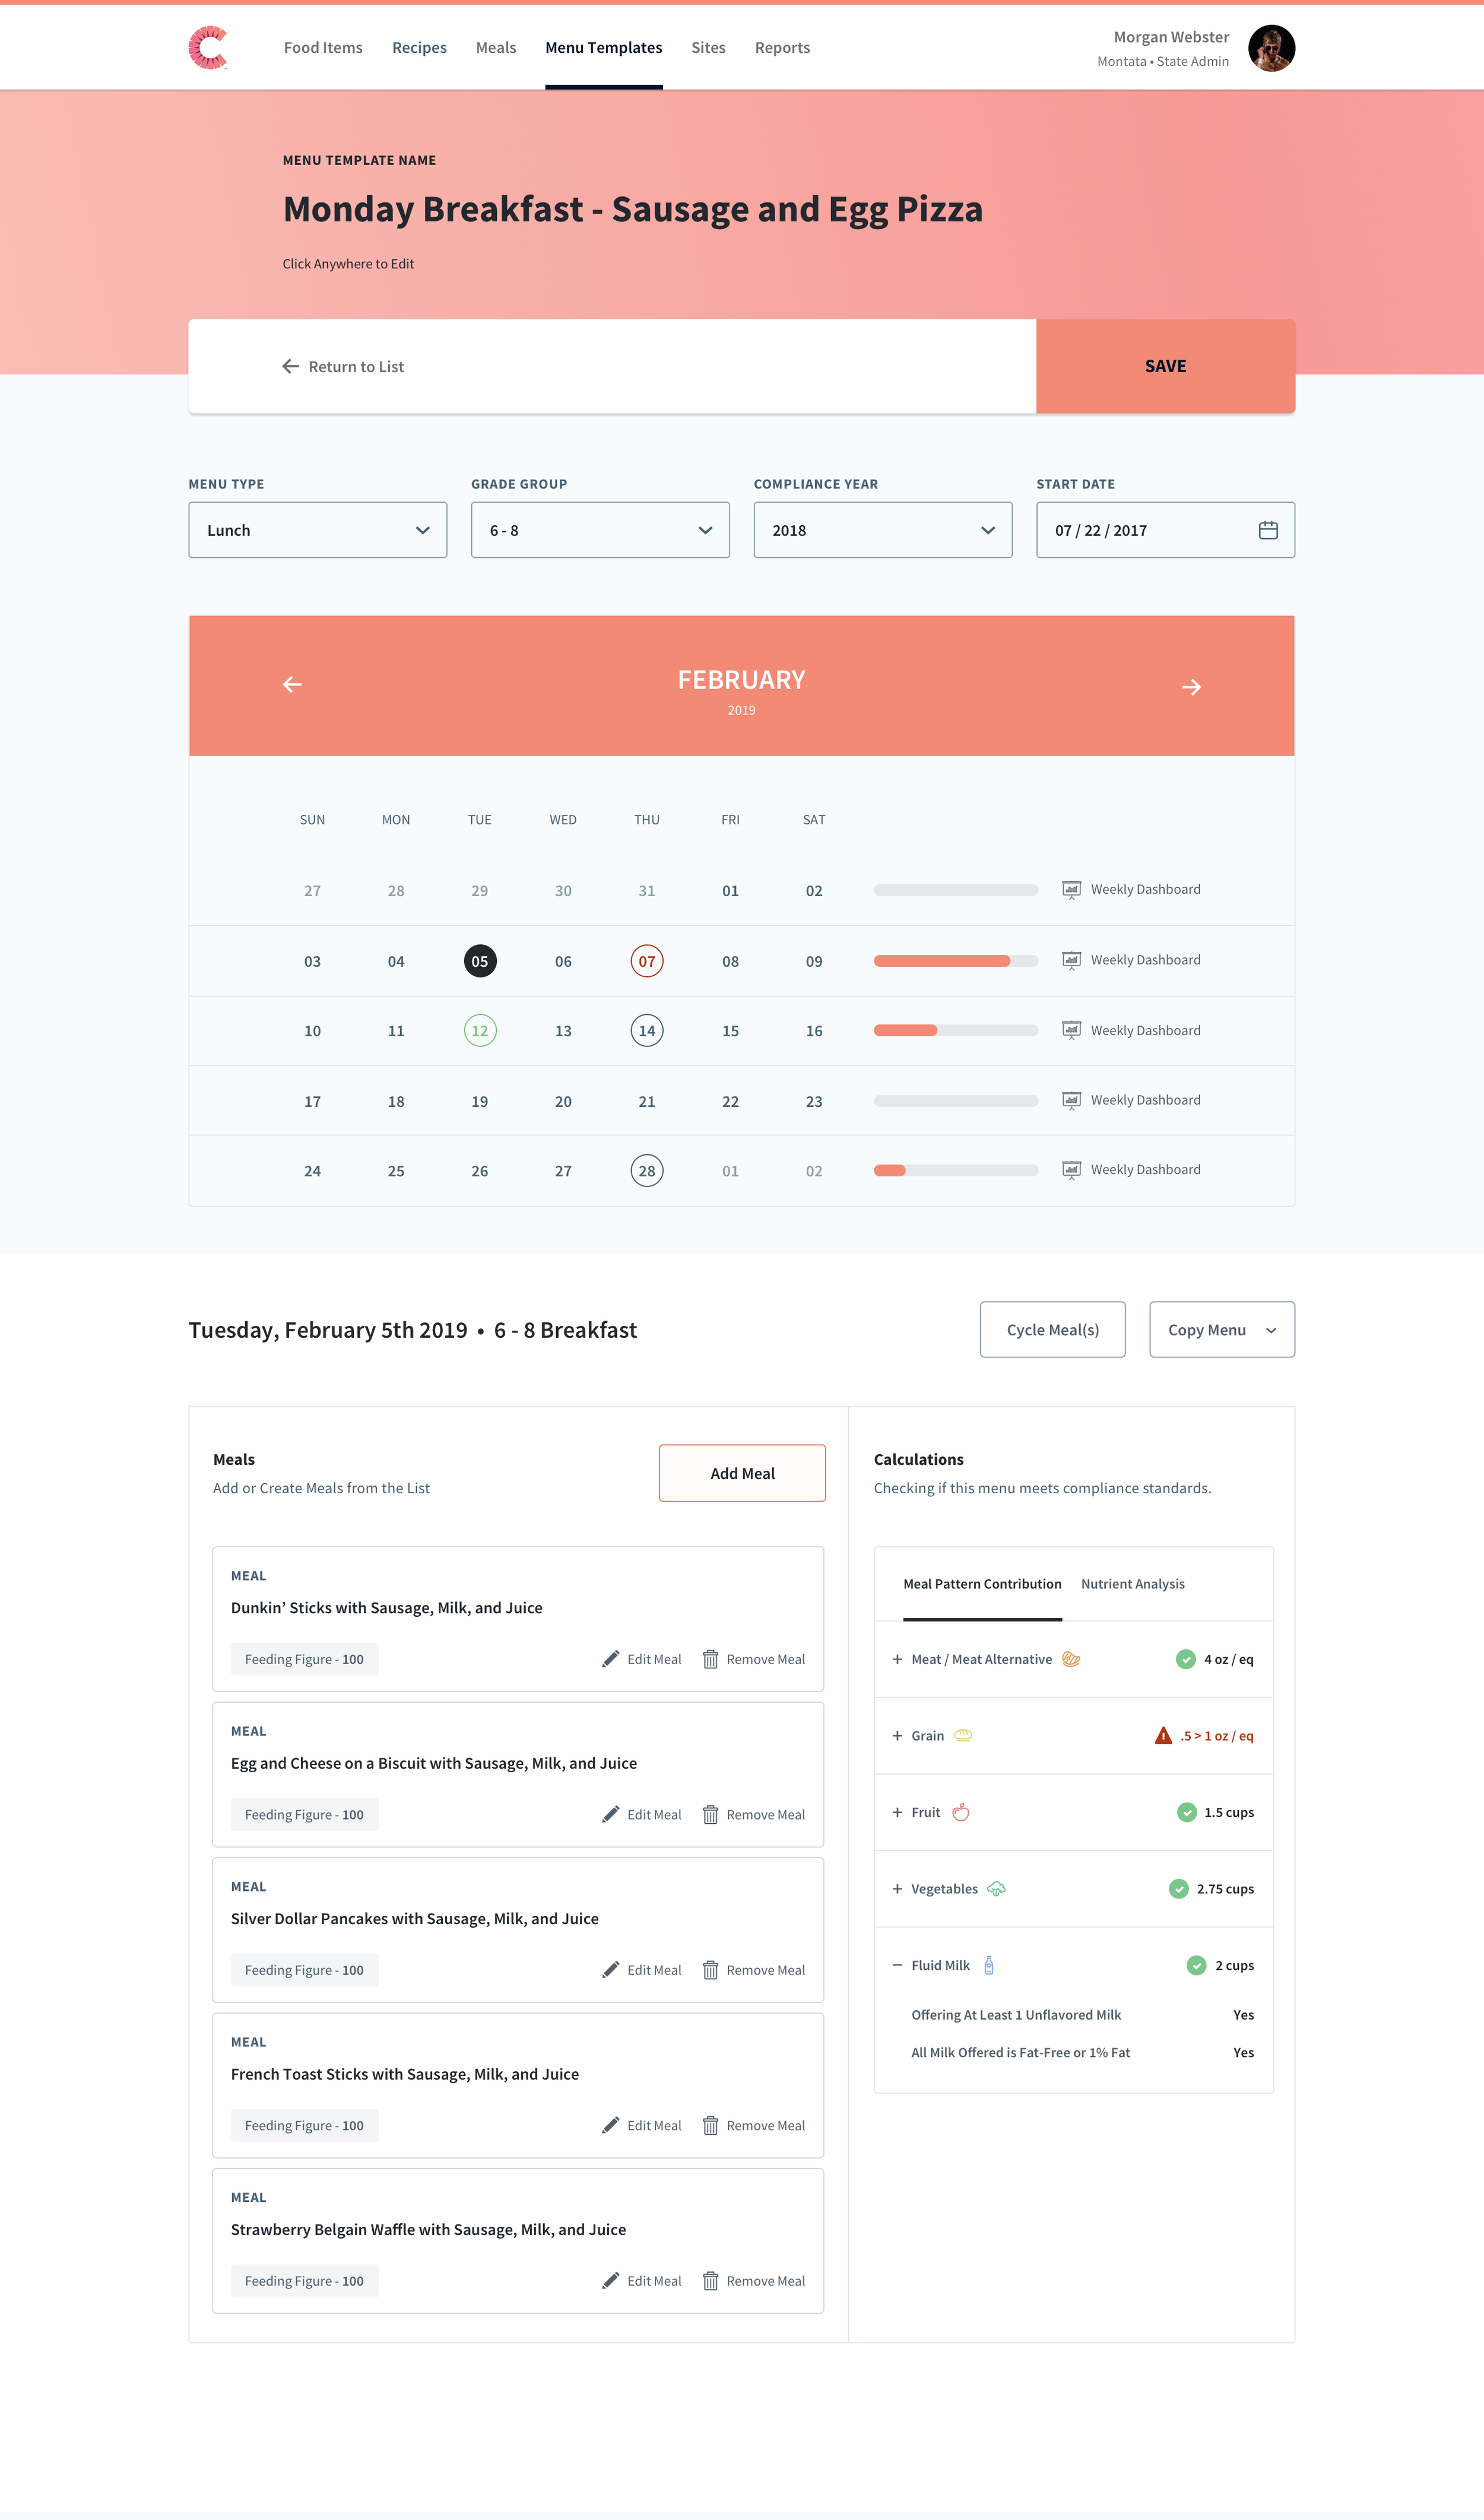Viewport: 1484px width, 2520px height.
Task: Edit the Dunkin' Sticks meal with pencil icon
Action: (x=611, y=1658)
